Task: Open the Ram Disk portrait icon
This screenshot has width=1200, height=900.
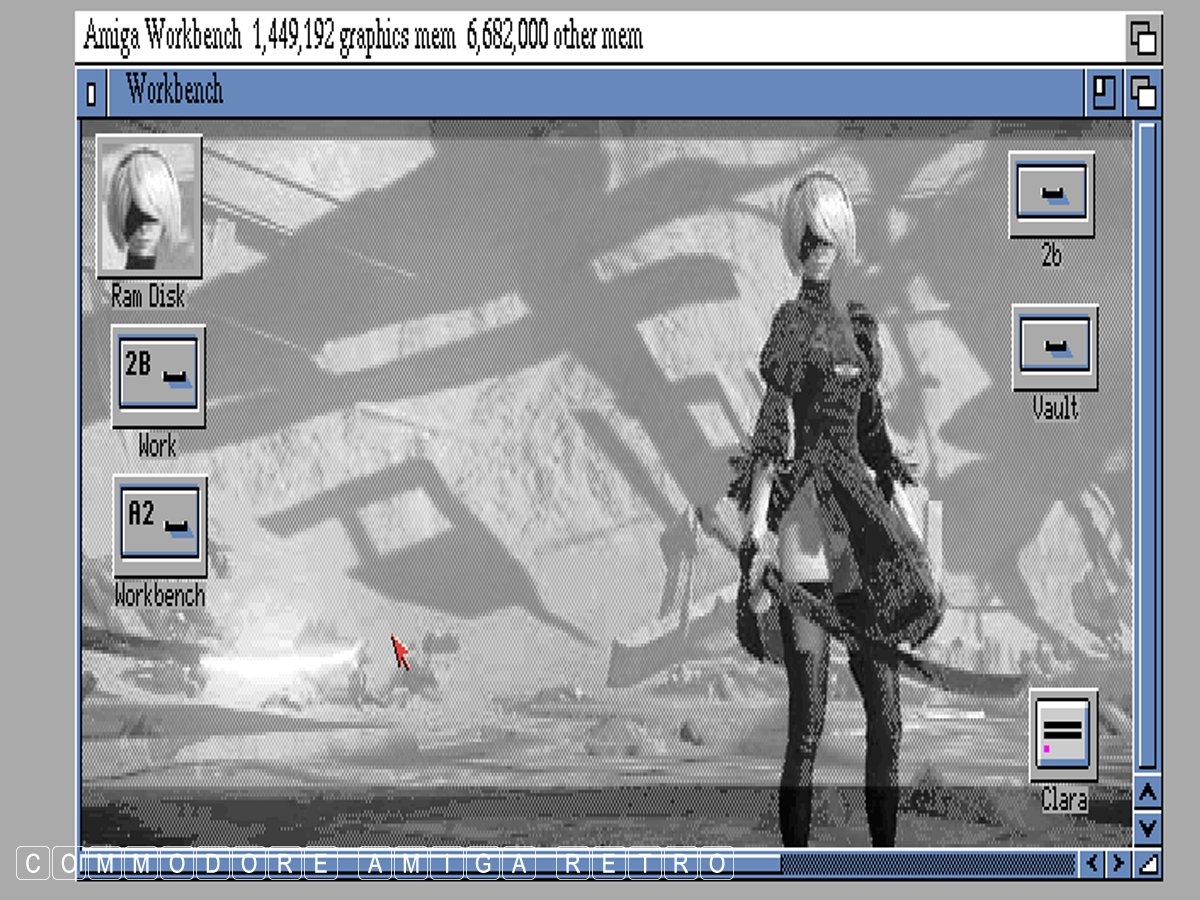Action: [x=149, y=206]
